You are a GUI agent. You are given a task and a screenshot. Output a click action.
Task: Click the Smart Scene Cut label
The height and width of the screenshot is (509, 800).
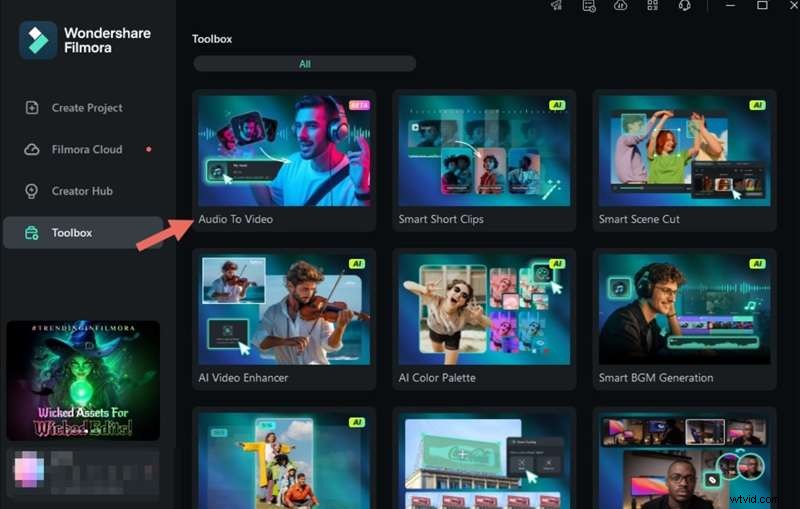pos(639,219)
